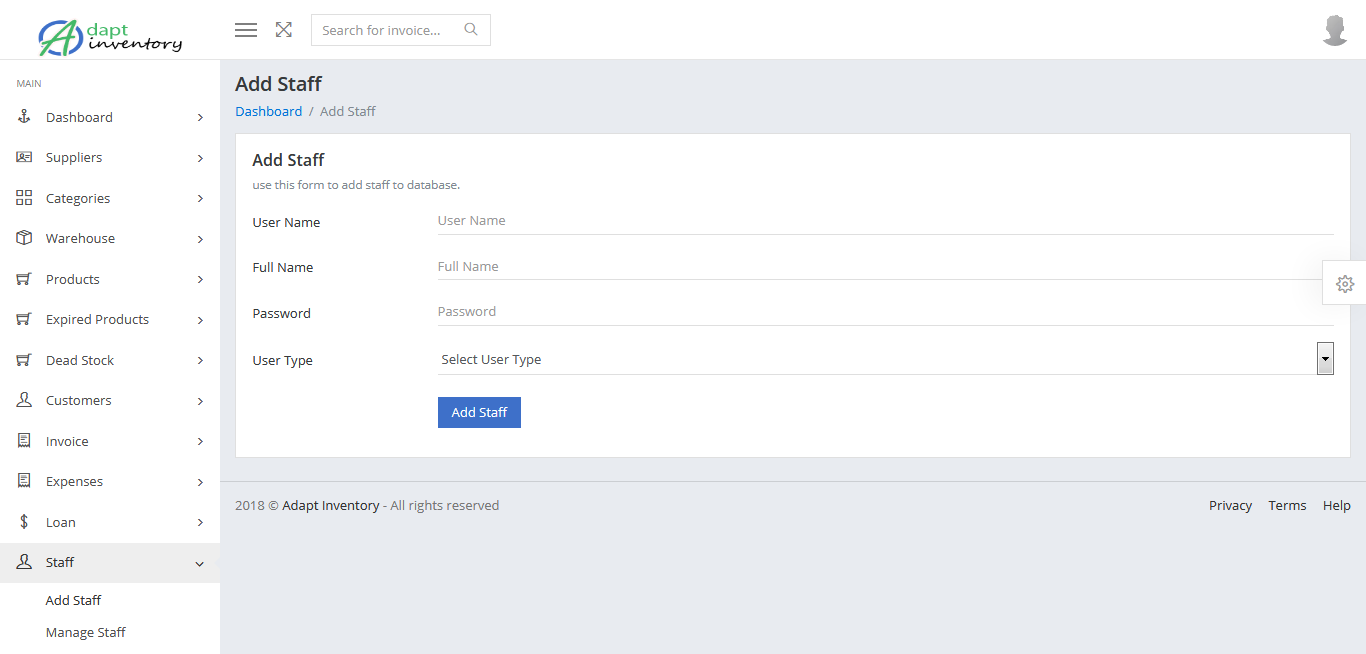Select Add Staff submenu item
This screenshot has width=1366, height=654.
click(74, 600)
